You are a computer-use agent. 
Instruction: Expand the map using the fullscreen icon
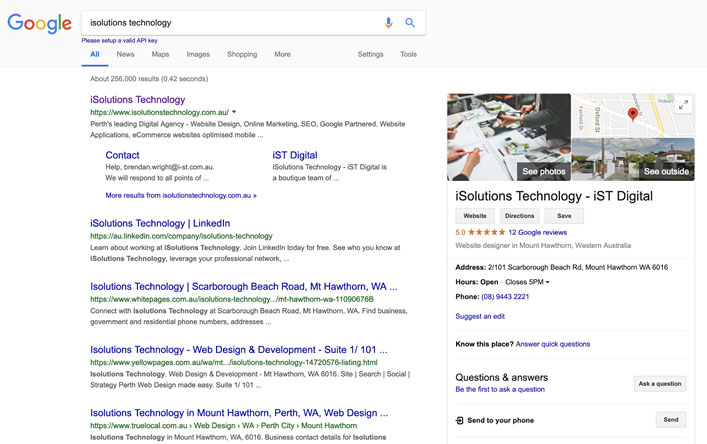(x=683, y=105)
